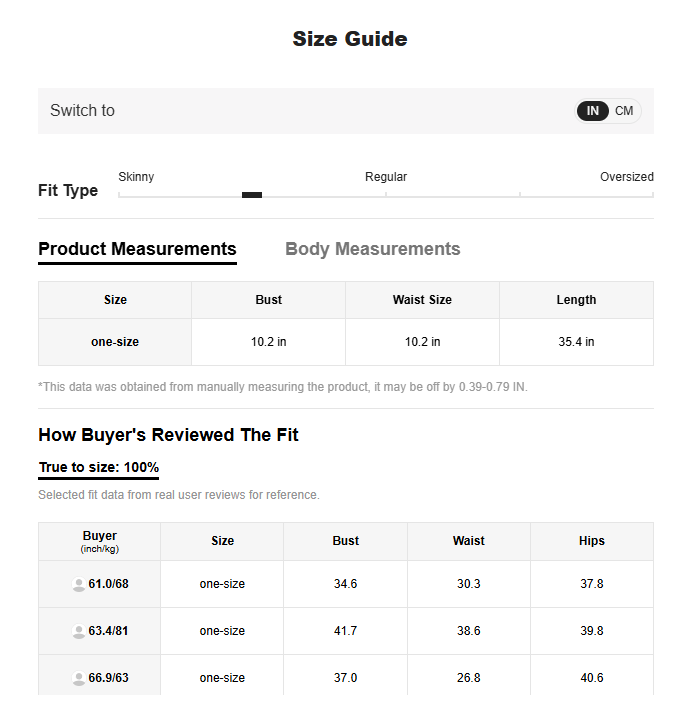Open the Body Measurements tab

[373, 249]
